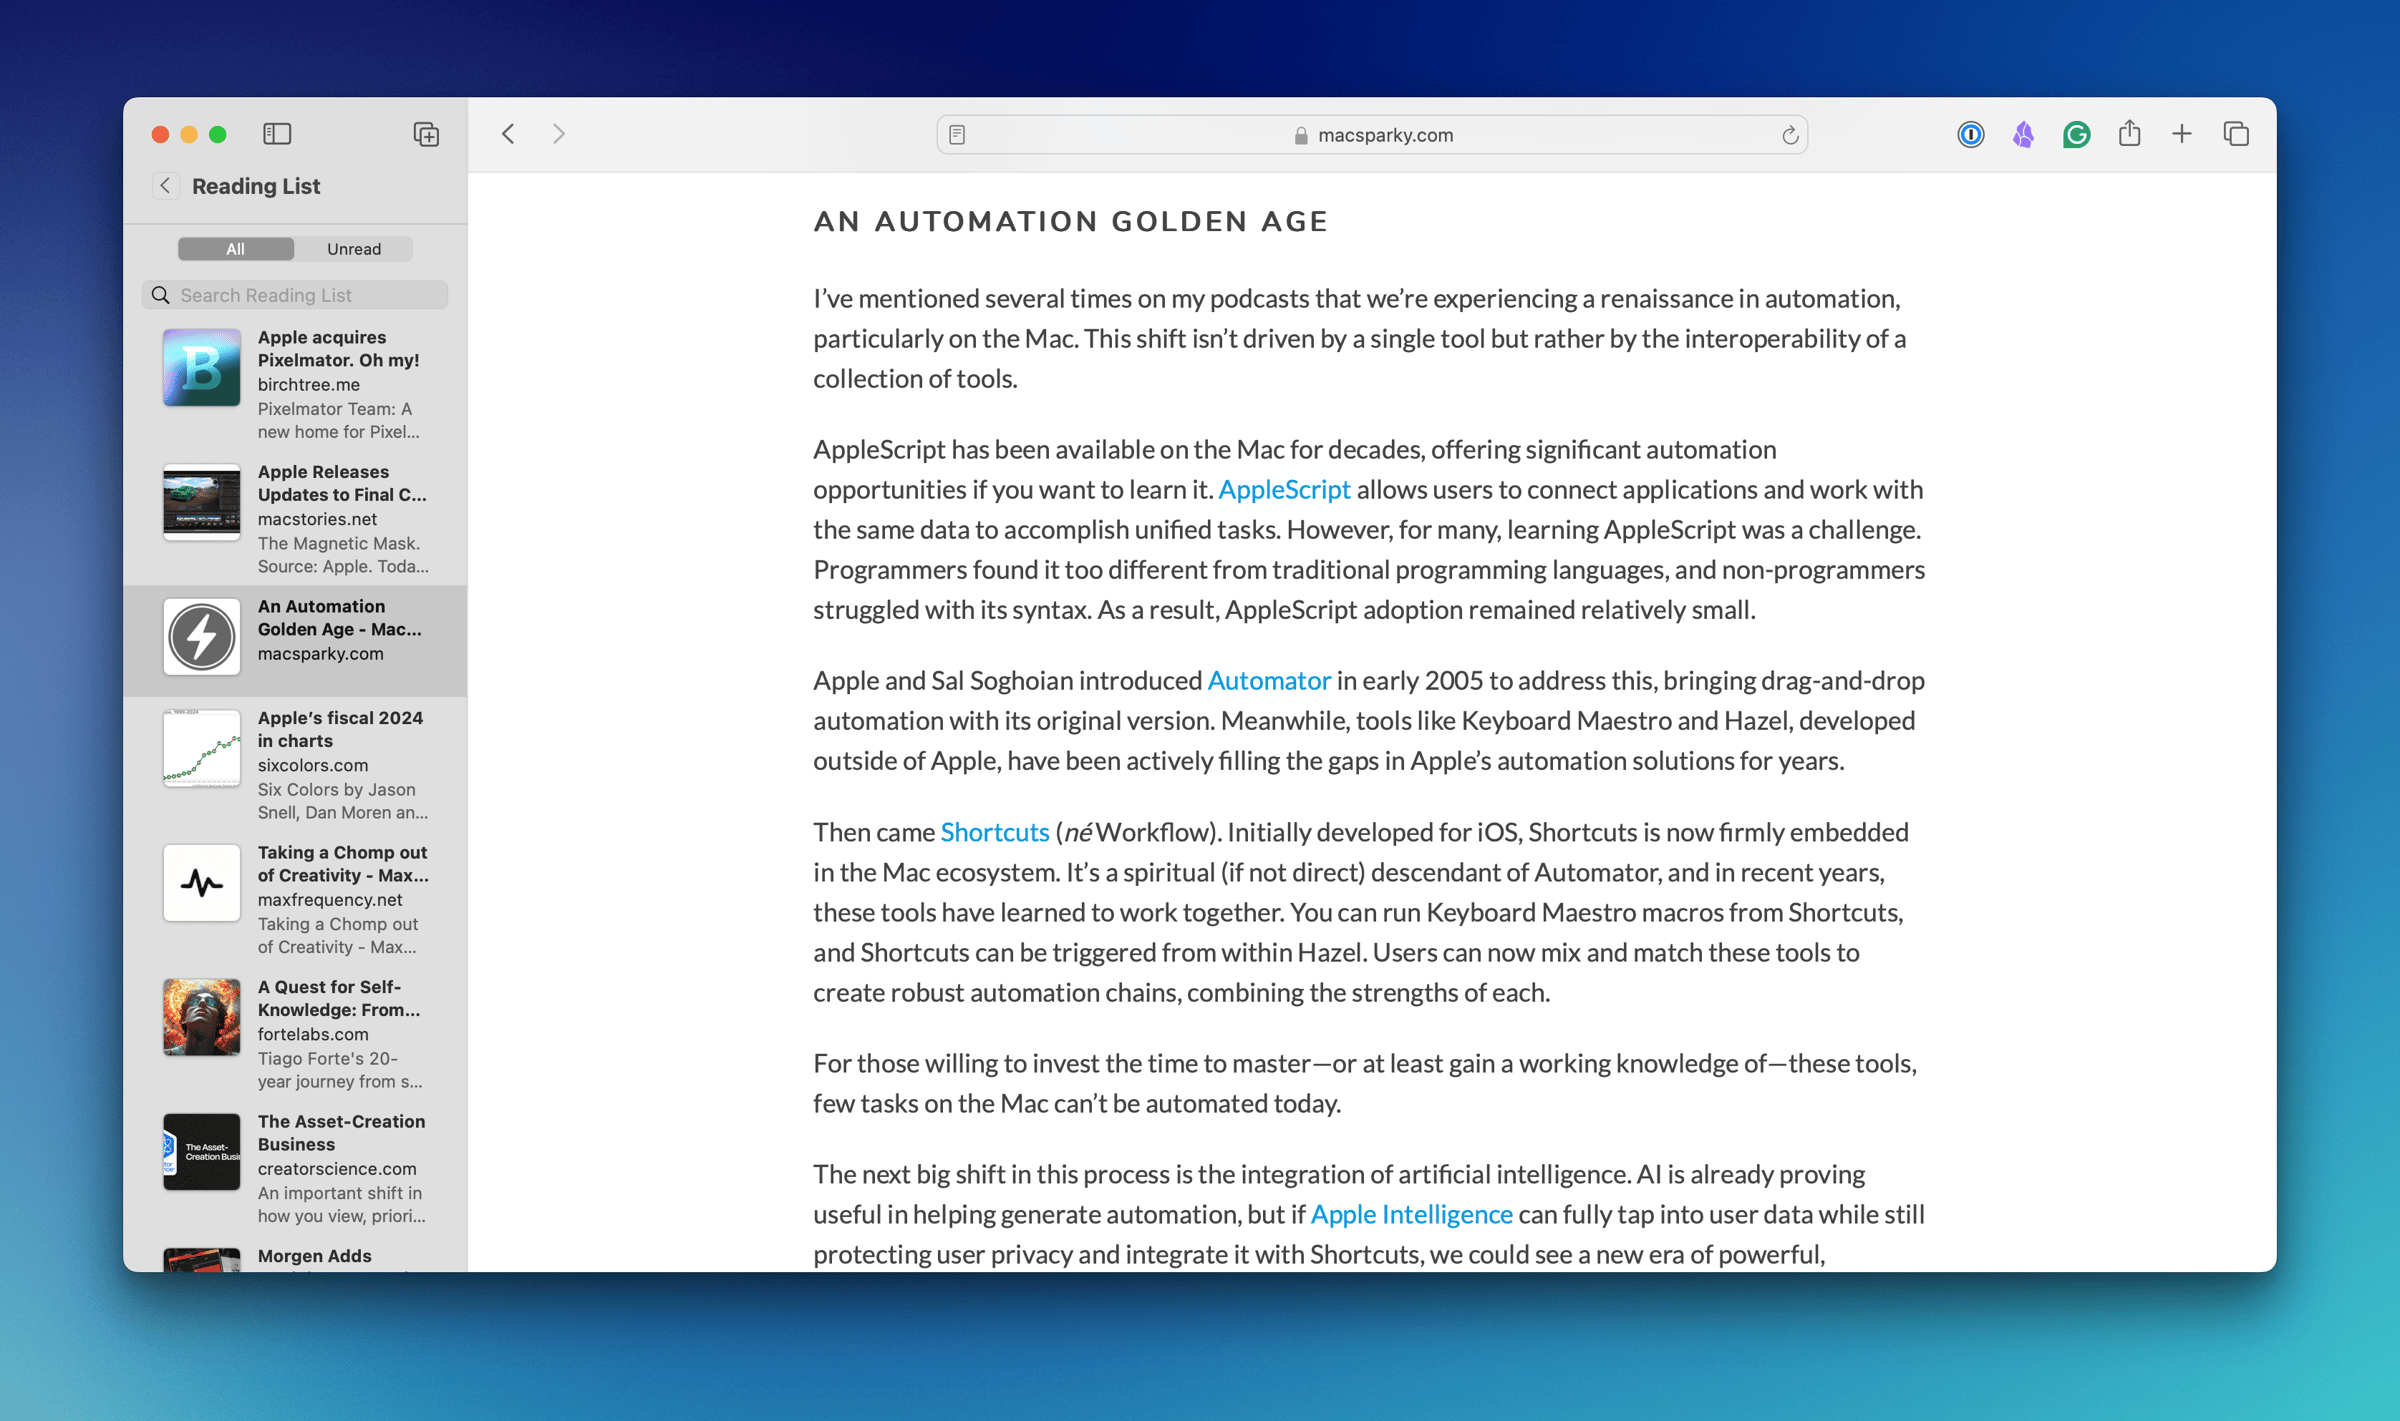Click the lock icon beside macsparky.com
The width and height of the screenshot is (2400, 1421).
pyautogui.click(x=1301, y=136)
